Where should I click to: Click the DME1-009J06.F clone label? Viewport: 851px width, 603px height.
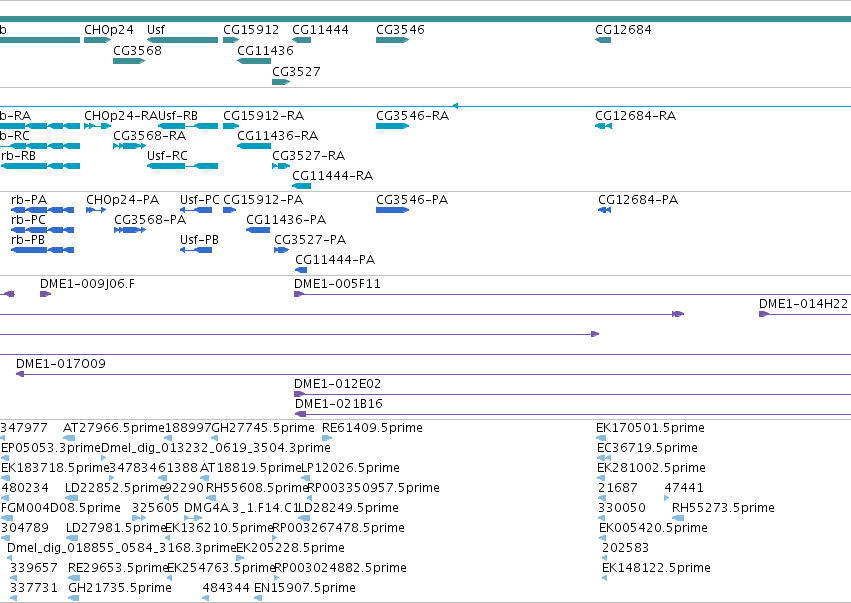87,284
